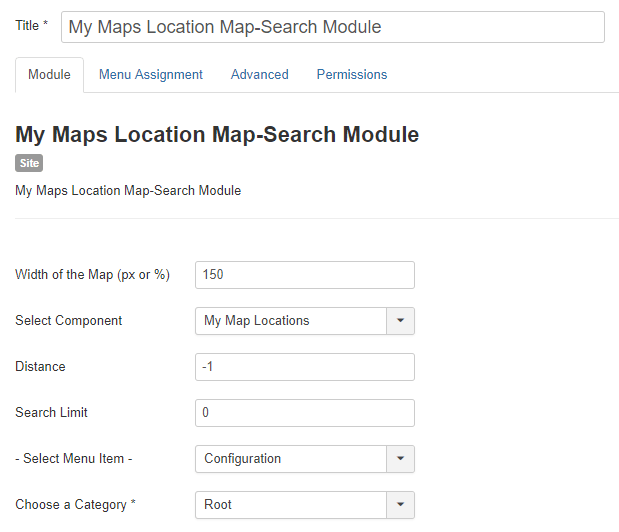Focus the Width of the Map field
Screen dimensions: 619x532
(x=304, y=275)
